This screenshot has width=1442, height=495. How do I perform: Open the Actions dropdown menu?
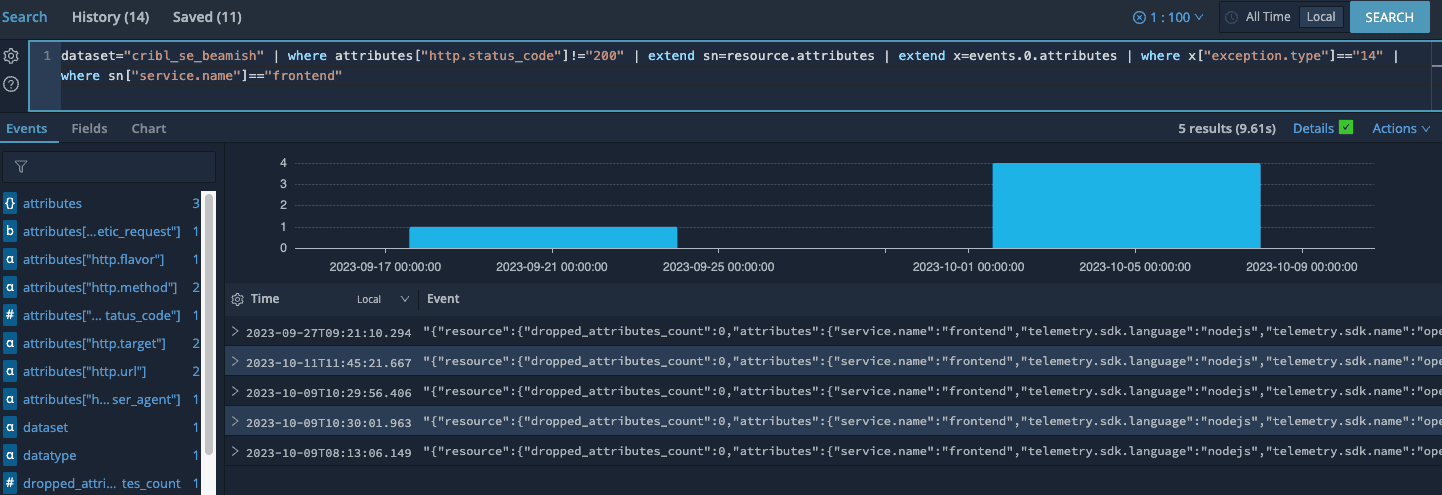1400,128
